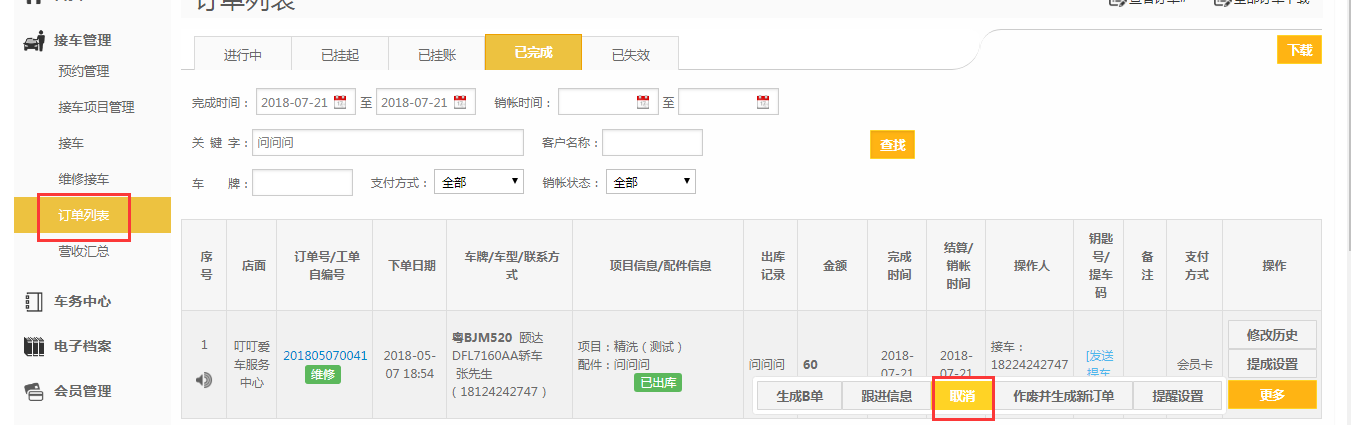Open the 支付方式 dropdown
The height and width of the screenshot is (425, 1351).
click(x=479, y=182)
